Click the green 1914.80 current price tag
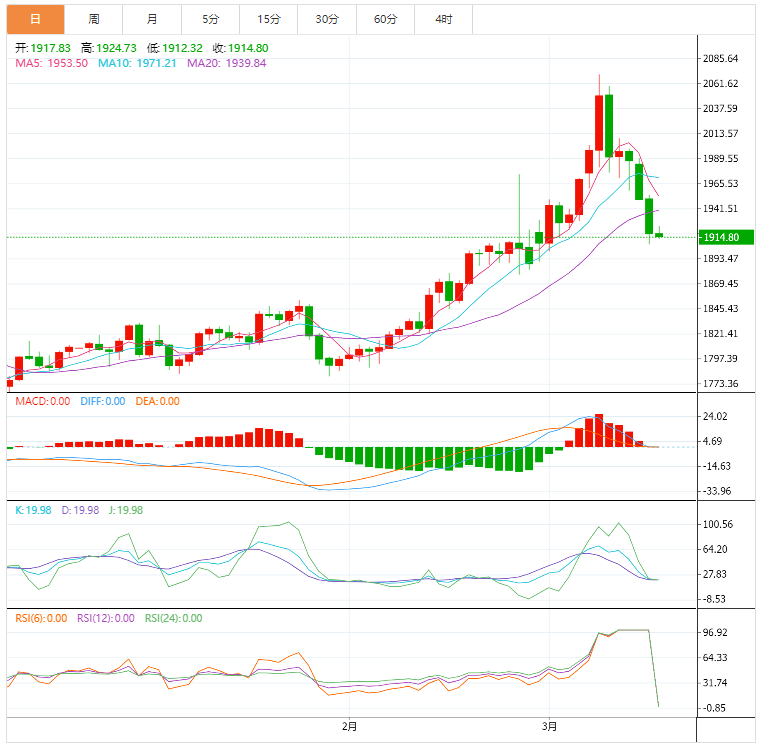This screenshot has height=753, width=769. 727,237
